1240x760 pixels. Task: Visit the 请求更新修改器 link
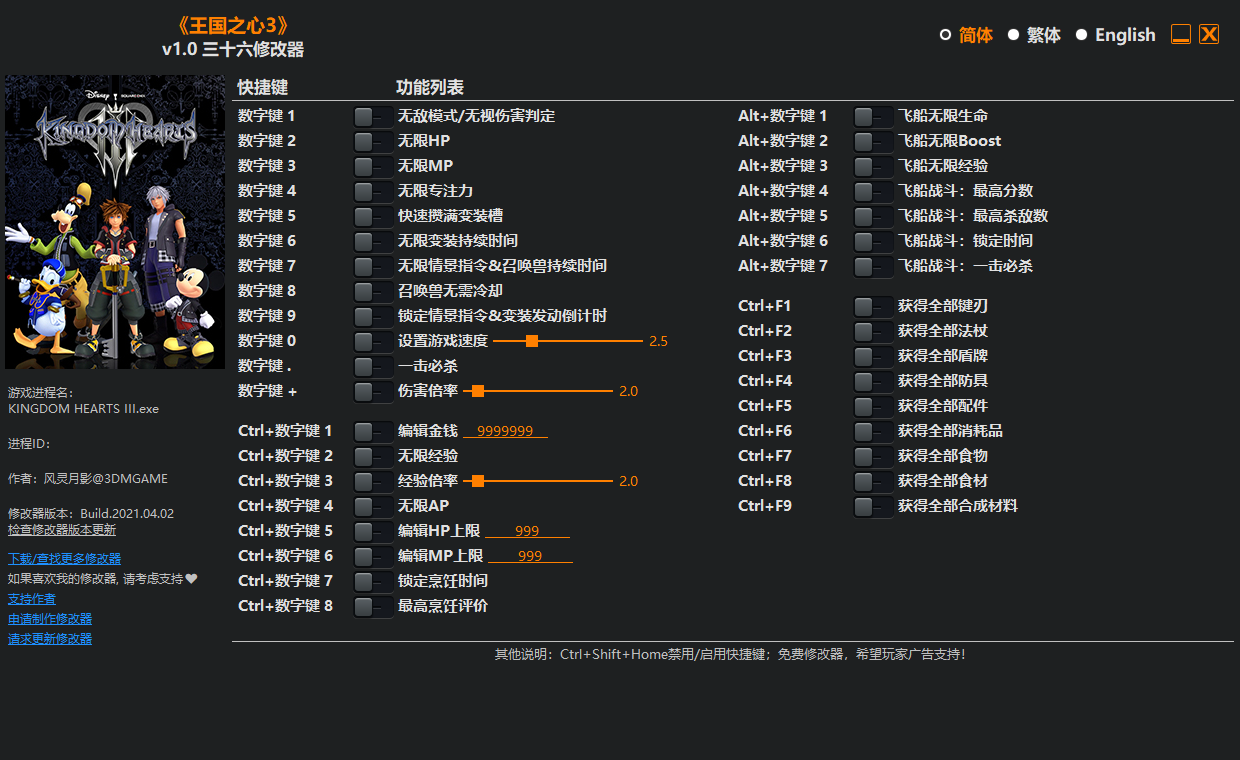tap(50, 639)
